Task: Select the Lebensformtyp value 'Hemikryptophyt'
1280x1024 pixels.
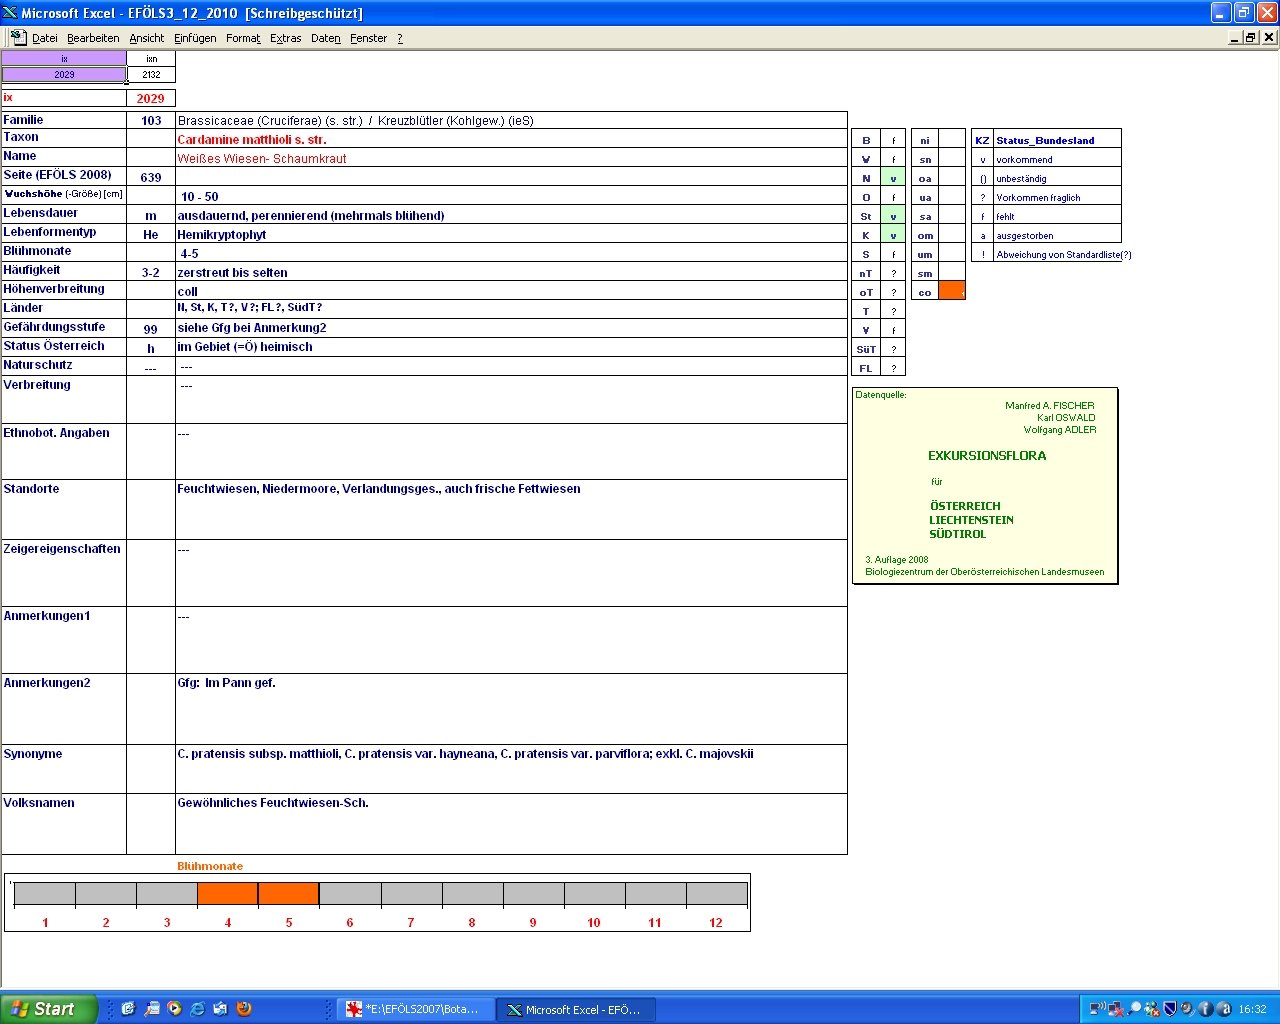Action: (x=511, y=234)
